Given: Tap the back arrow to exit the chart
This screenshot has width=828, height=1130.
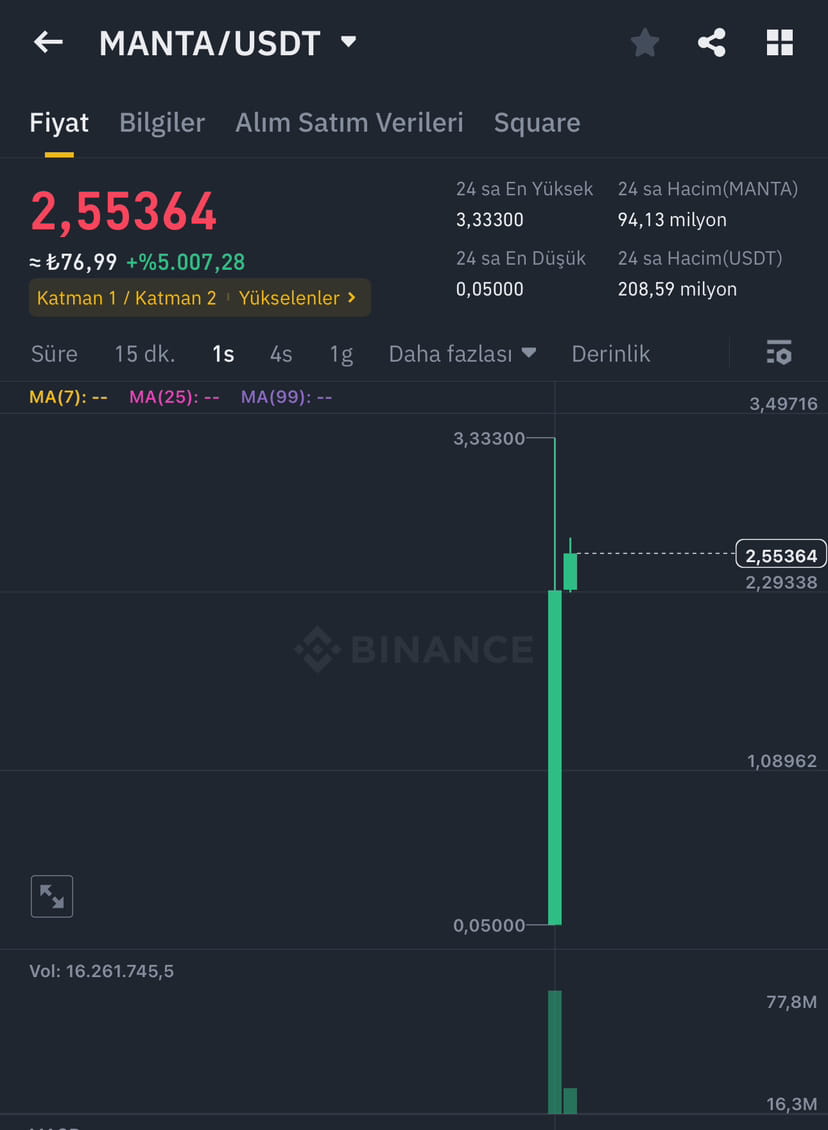Looking at the screenshot, I should 48,42.
